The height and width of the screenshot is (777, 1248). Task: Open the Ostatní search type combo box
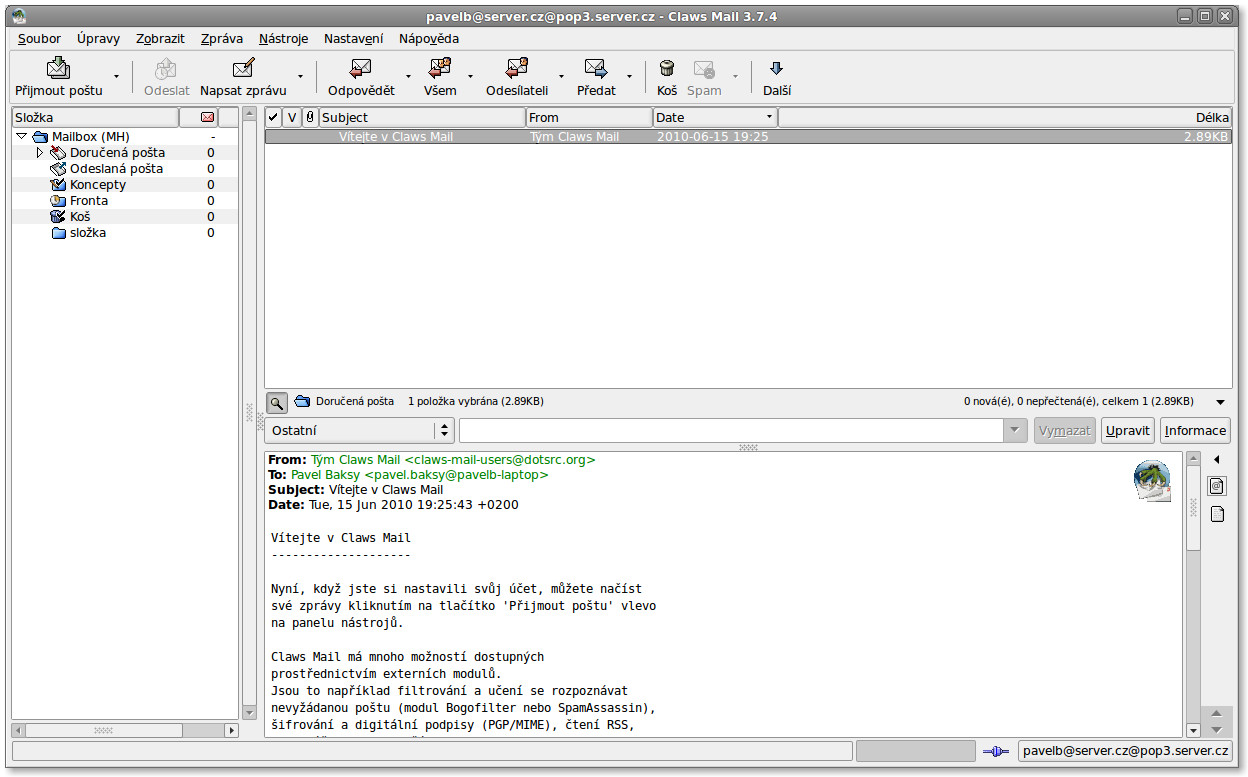[x=360, y=431]
